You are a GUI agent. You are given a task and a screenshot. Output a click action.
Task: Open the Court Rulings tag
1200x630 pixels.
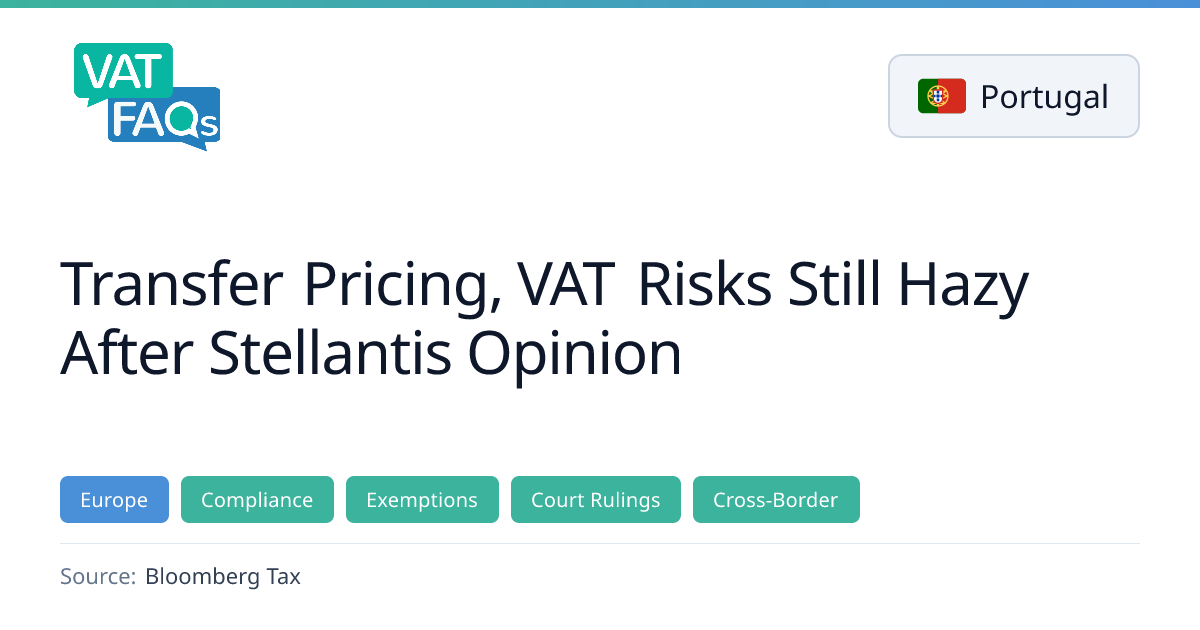pyautogui.click(x=595, y=500)
